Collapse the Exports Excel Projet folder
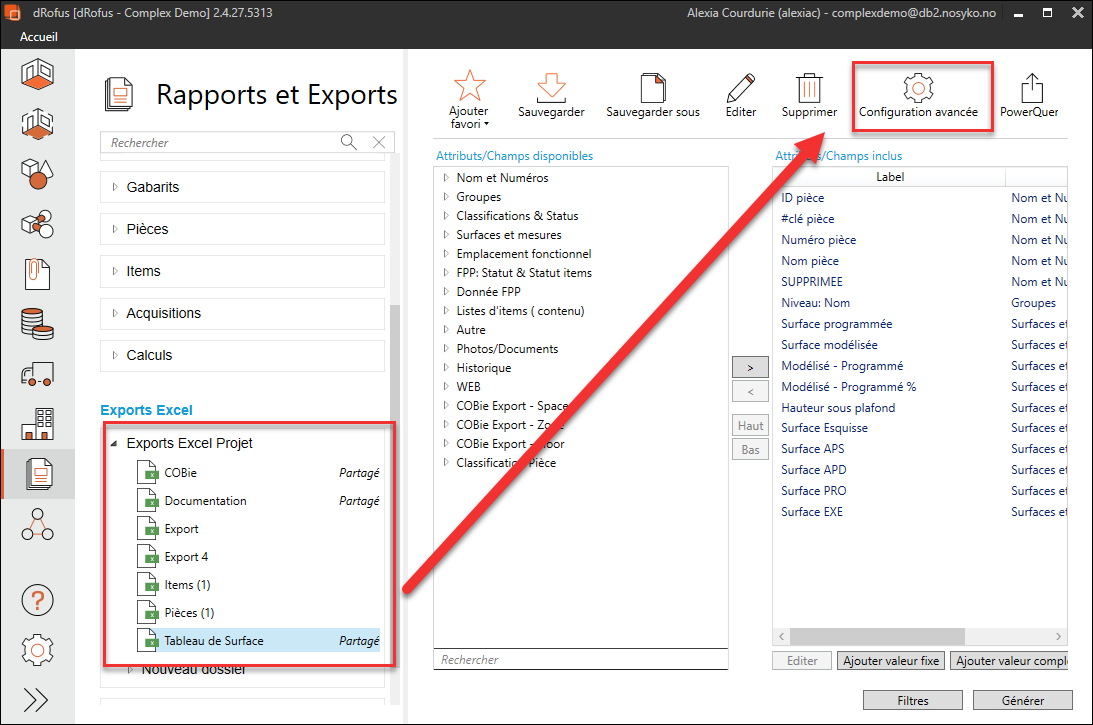1093x725 pixels. [x=115, y=443]
